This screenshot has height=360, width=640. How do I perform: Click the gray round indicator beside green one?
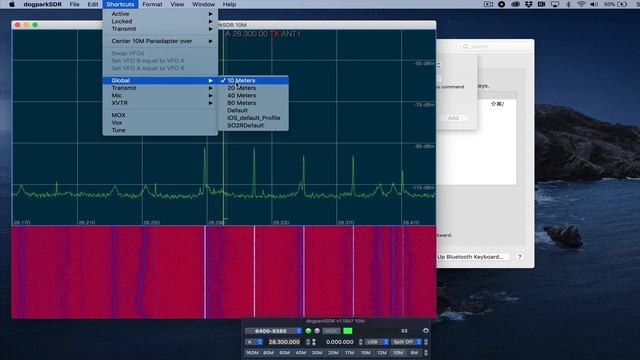317,331
